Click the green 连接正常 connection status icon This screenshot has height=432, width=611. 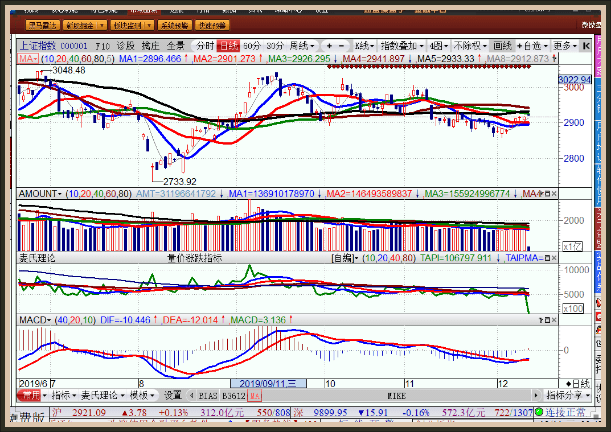pyautogui.click(x=539, y=412)
